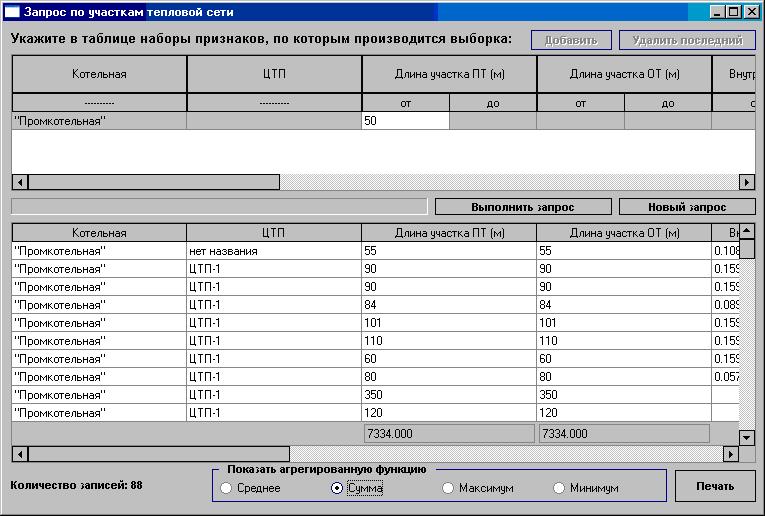This screenshot has height=516, width=765.
Task: Select the 'нет названия' cell in results
Action: (273, 251)
